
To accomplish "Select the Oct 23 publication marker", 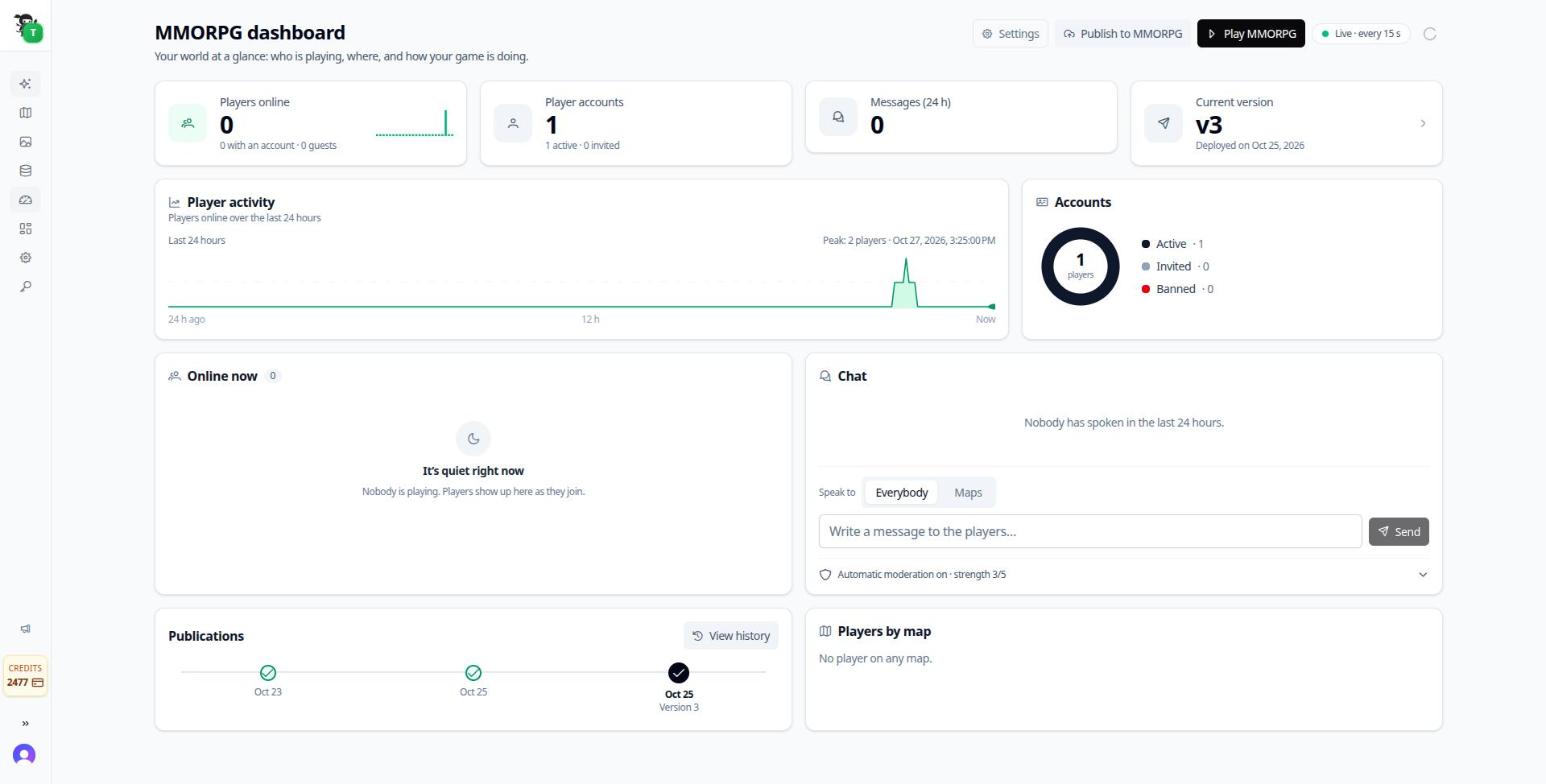I will 268,673.
